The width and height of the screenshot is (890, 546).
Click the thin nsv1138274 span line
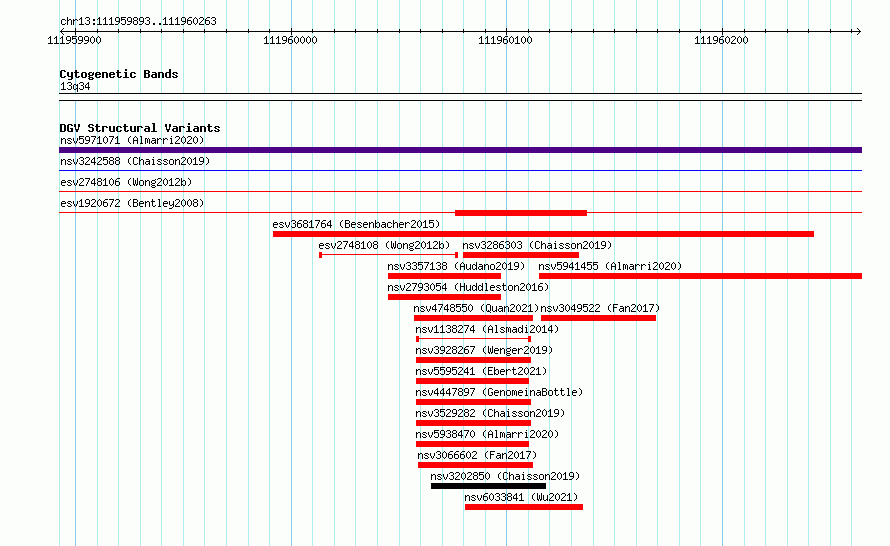point(473,339)
